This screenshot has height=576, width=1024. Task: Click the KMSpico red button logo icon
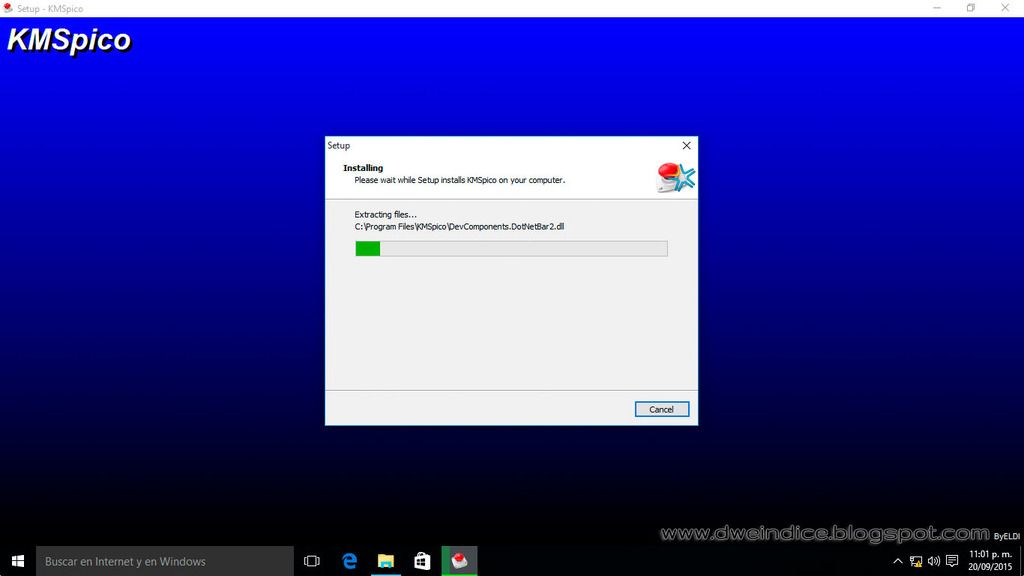(x=674, y=177)
